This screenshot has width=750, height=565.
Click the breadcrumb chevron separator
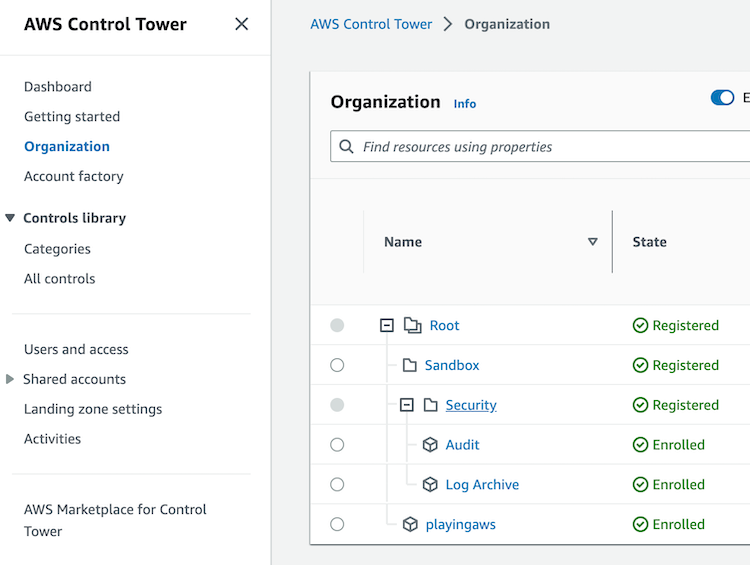448,24
